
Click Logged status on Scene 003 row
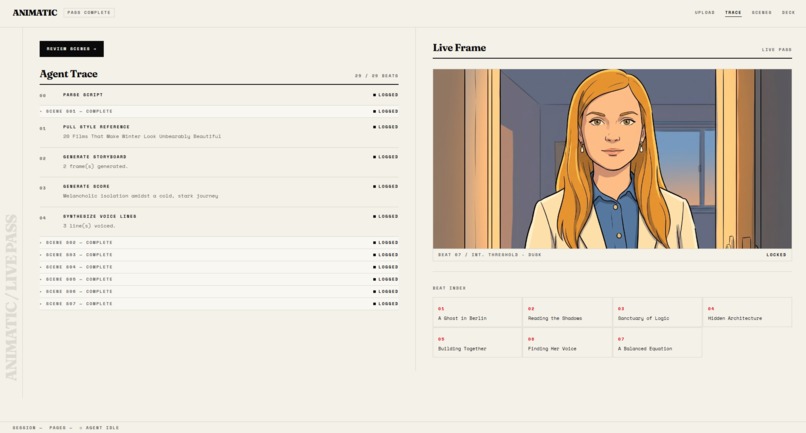click(x=386, y=255)
